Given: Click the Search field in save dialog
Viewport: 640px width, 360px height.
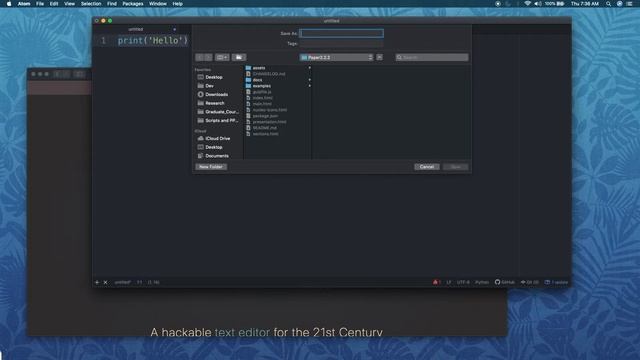Looking at the screenshot, I should (x=432, y=58).
